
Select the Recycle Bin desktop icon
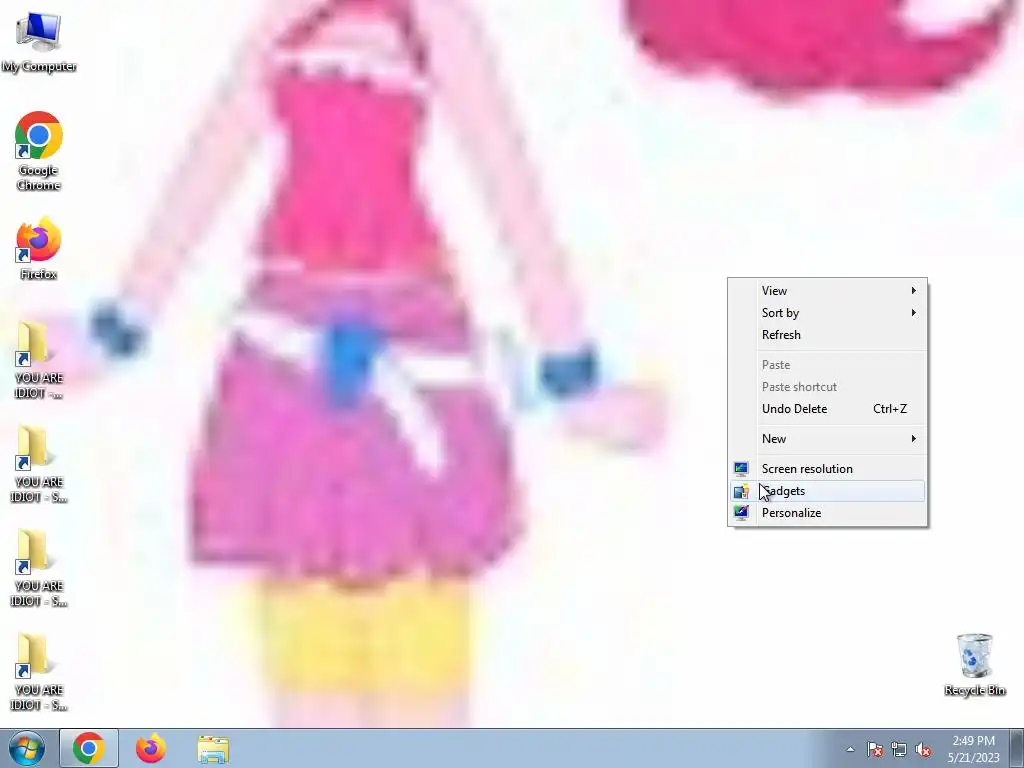point(974,664)
